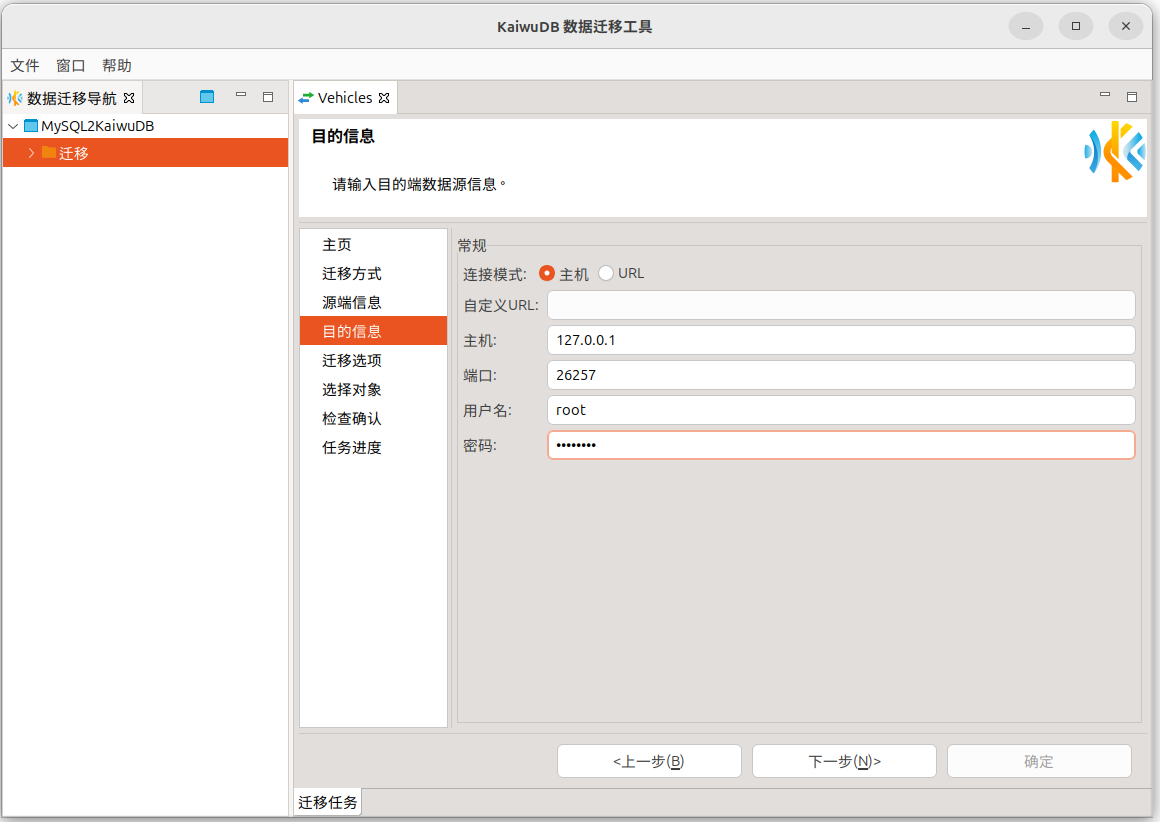Click the 迁移 folder icon in tree
The width and height of the screenshot is (1160, 822).
tap(49, 152)
